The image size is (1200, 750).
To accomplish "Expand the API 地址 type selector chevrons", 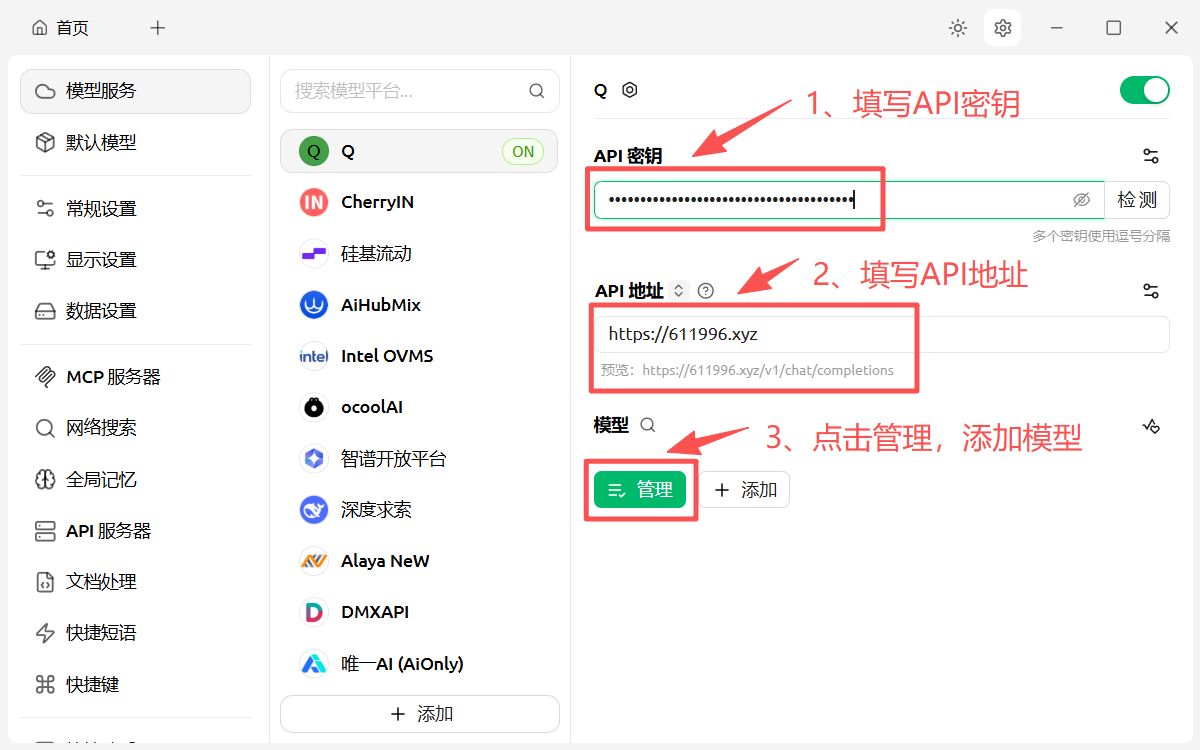I will 678,291.
